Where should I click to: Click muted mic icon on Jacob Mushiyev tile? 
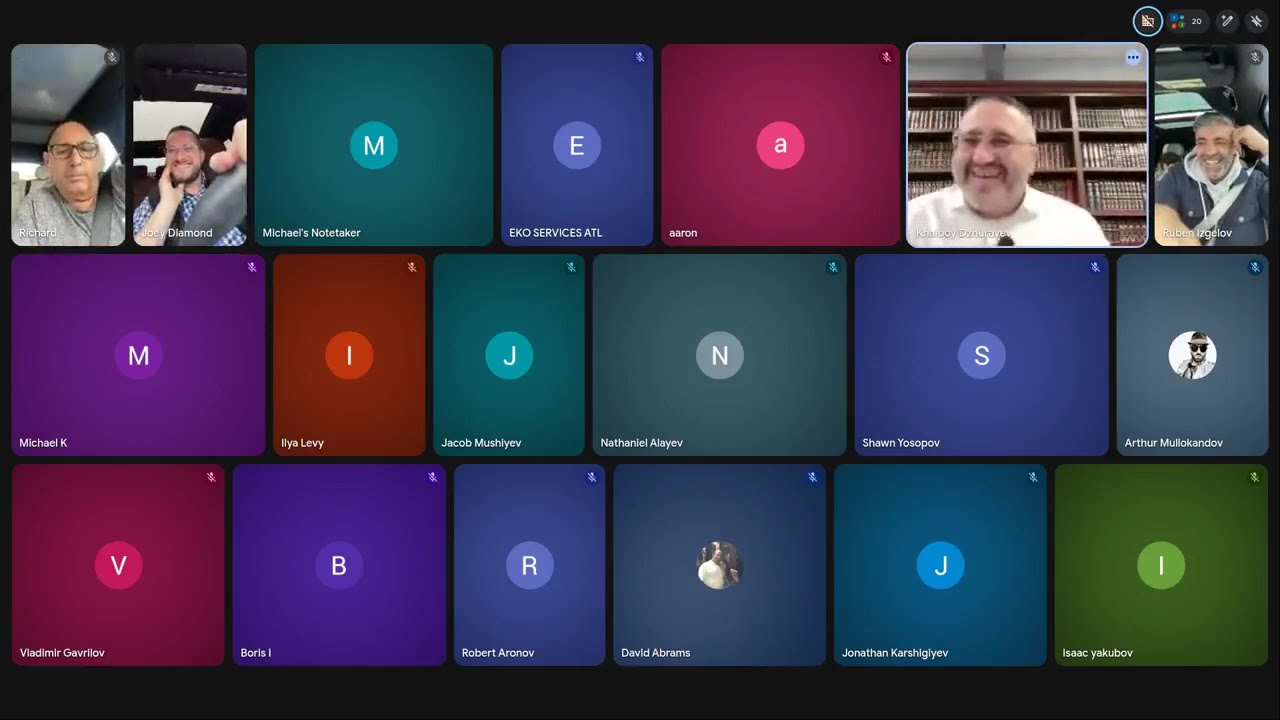[571, 268]
